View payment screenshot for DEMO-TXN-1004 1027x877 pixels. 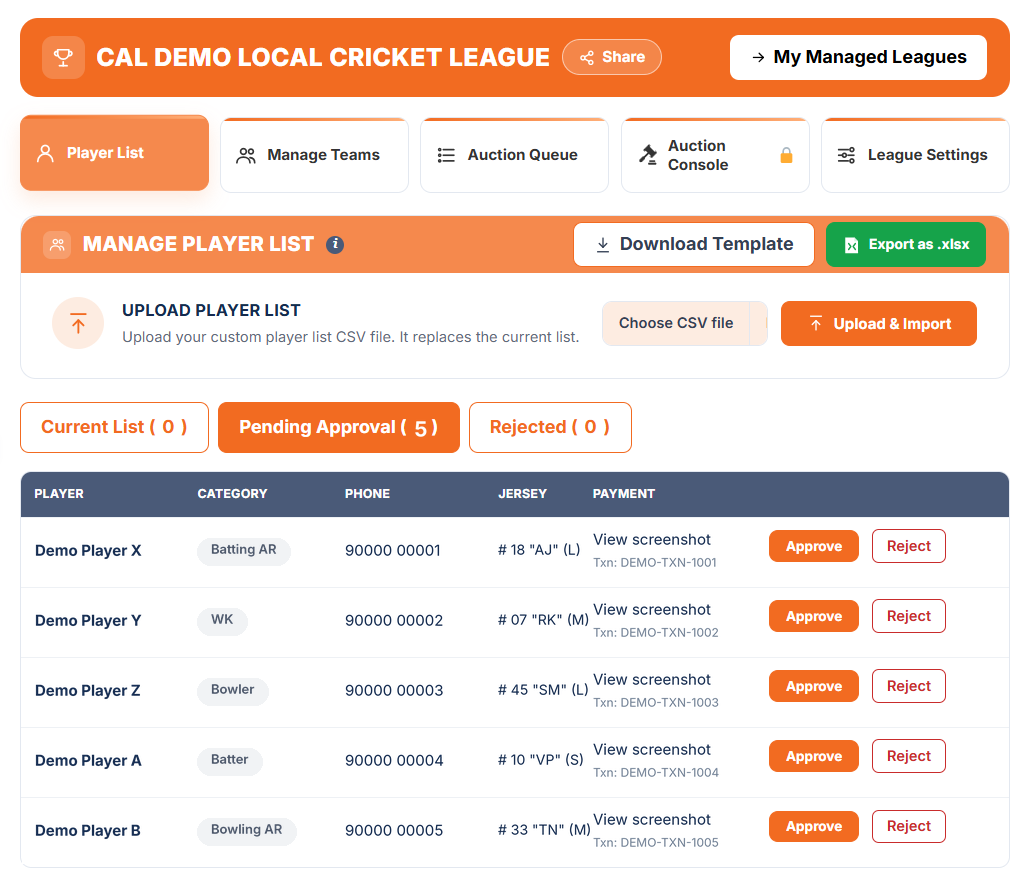[x=652, y=750]
